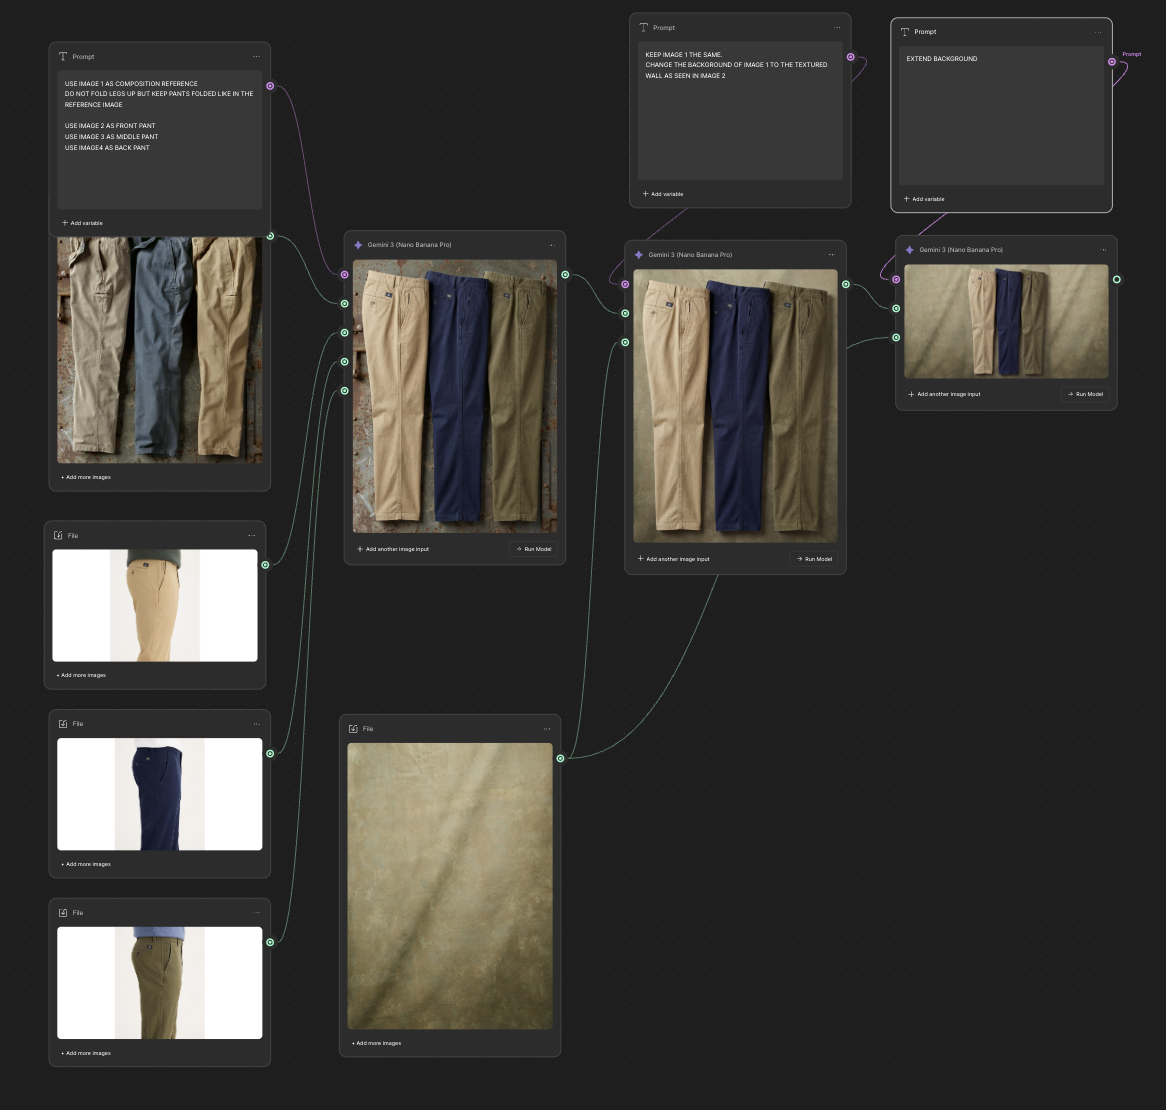Click Add variable in the KEEP IMAGE 1 THE SAME prompt node
Viewport: 1166px width, 1110px height.
[x=663, y=194]
